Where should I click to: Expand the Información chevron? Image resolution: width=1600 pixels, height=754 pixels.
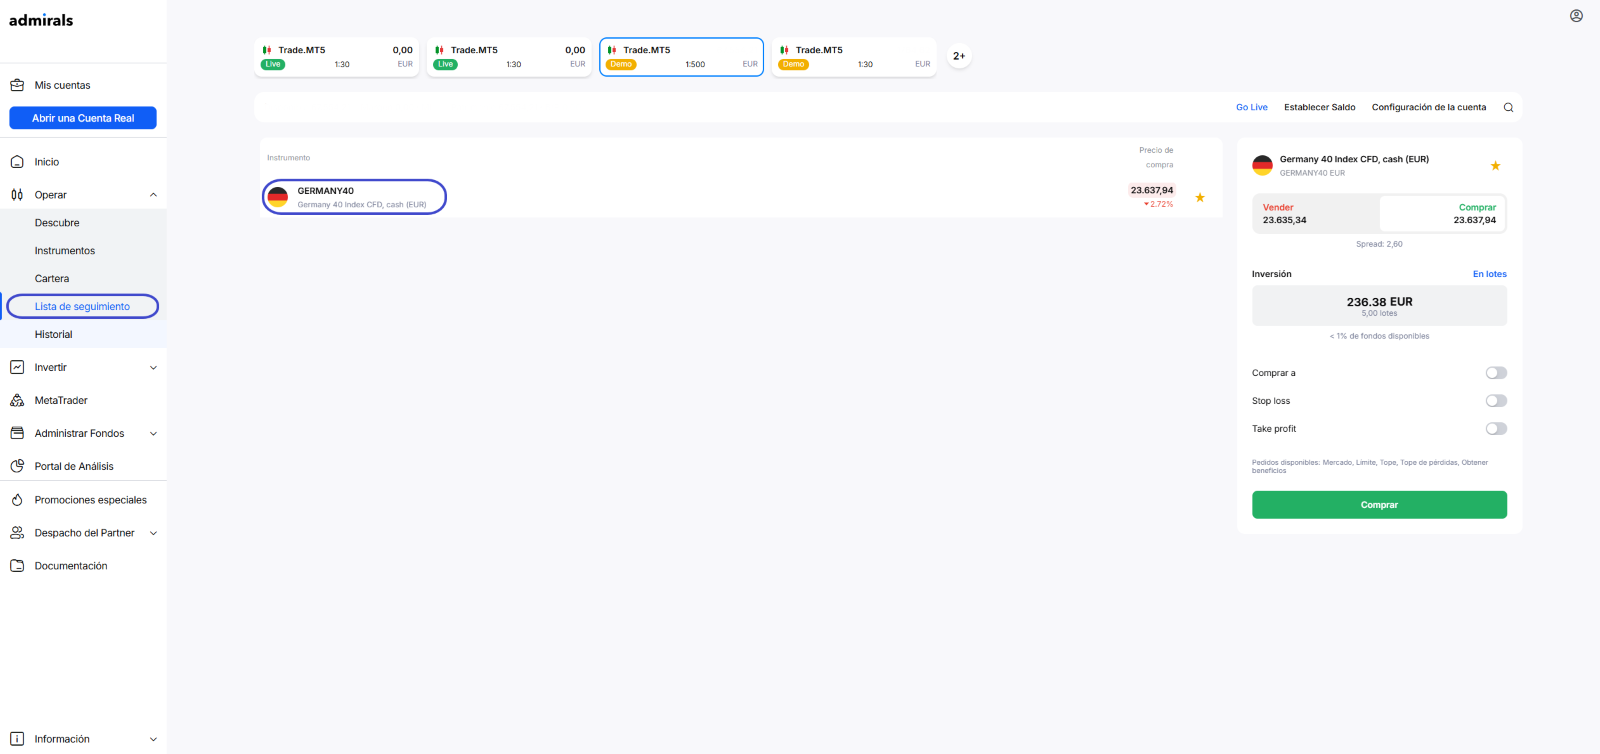[x=153, y=739]
